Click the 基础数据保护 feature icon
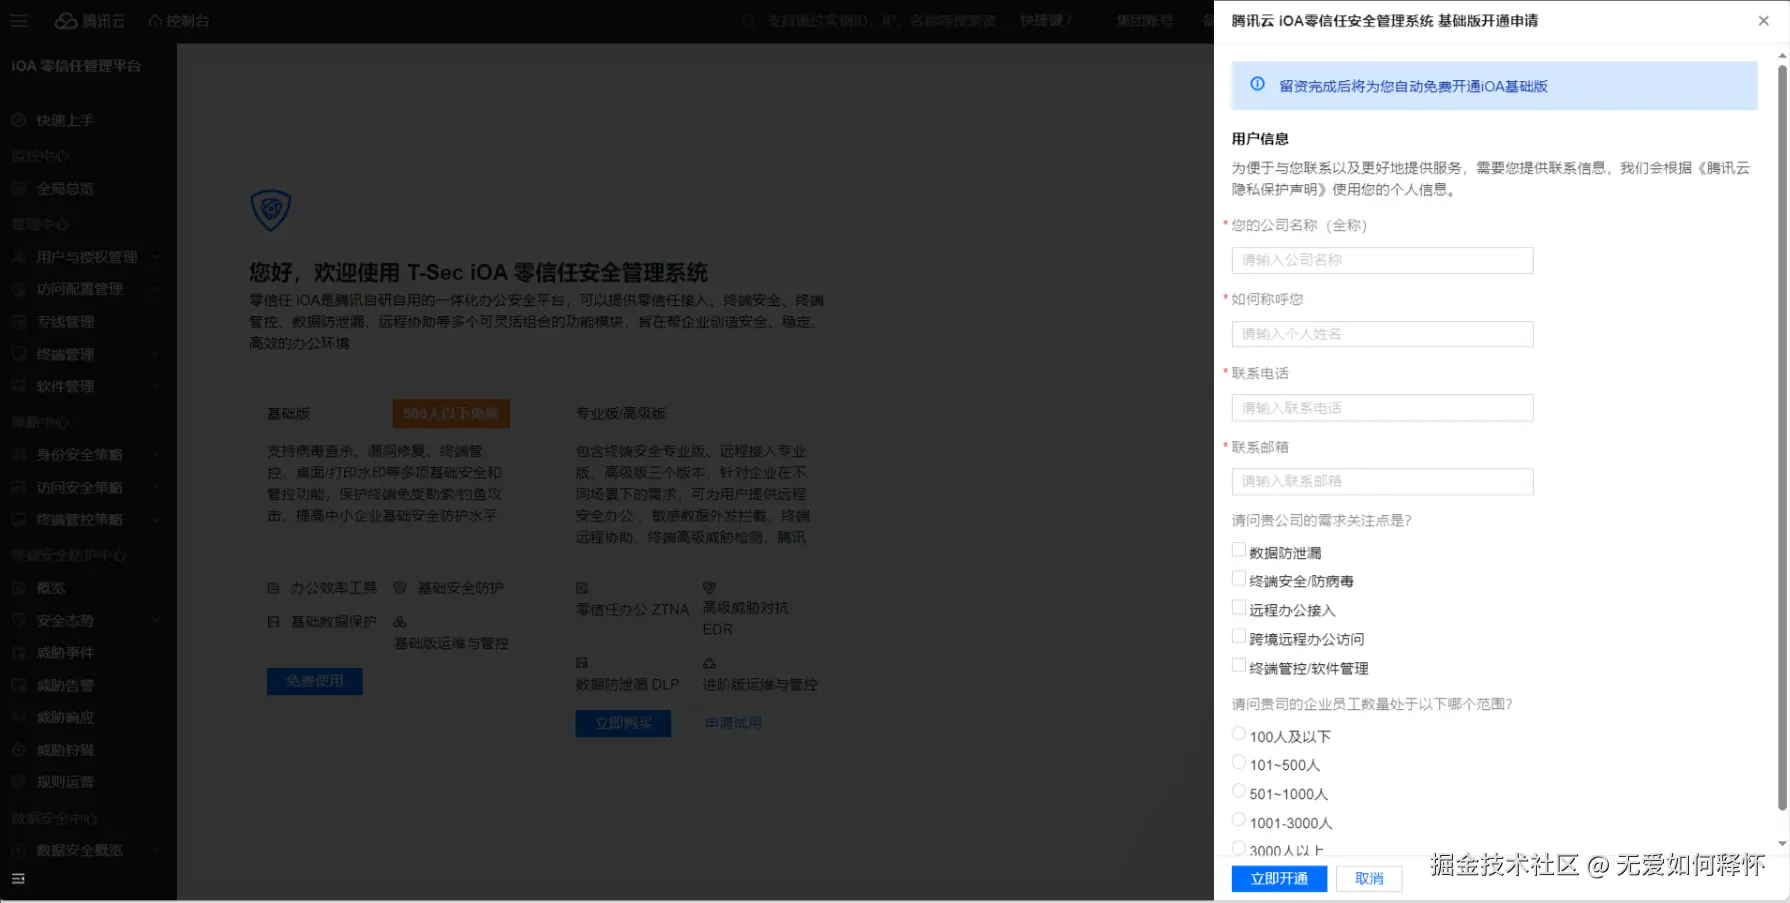The image size is (1790, 903). click(x=273, y=622)
